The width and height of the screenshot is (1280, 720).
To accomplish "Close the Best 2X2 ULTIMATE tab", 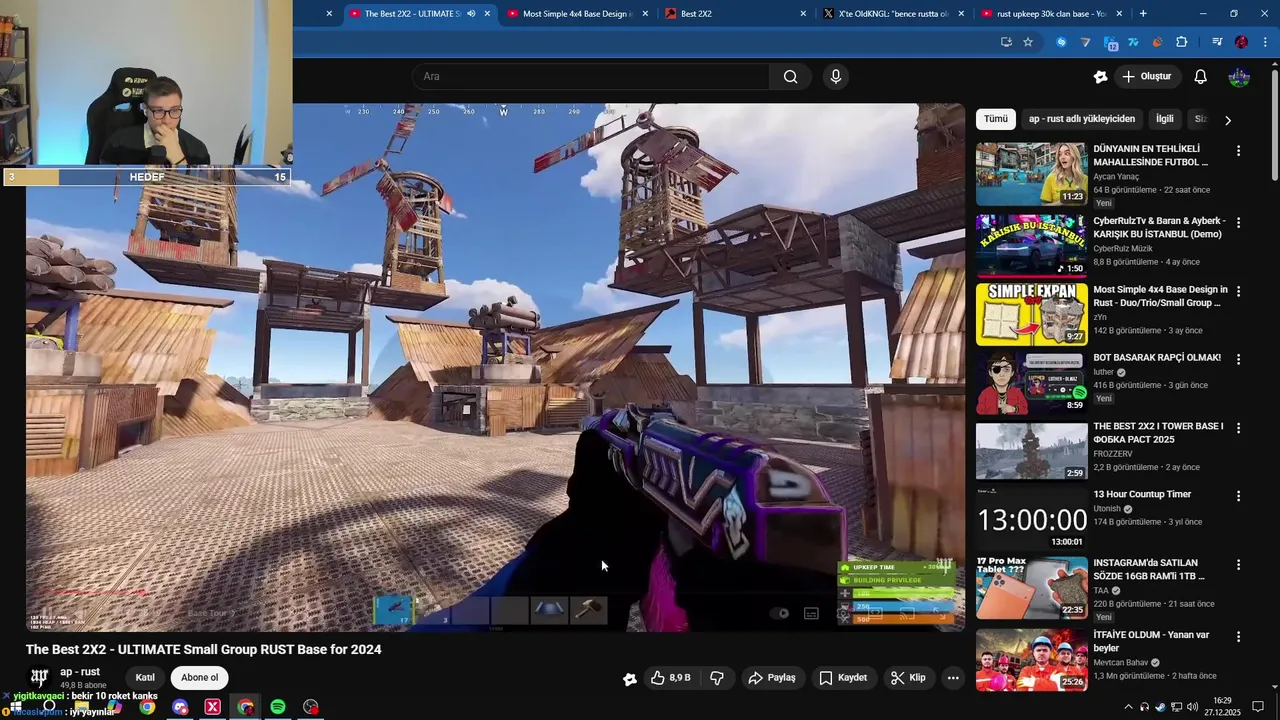I will pos(488,14).
